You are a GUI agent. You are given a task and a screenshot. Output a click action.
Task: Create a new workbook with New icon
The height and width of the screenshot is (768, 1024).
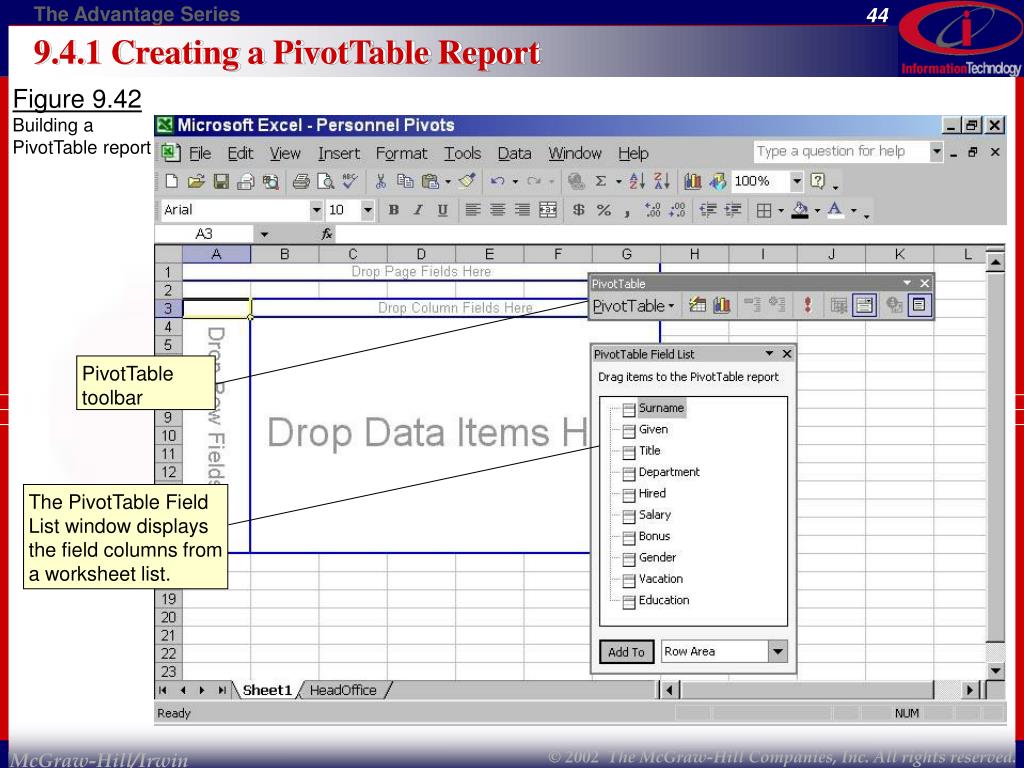[172, 182]
